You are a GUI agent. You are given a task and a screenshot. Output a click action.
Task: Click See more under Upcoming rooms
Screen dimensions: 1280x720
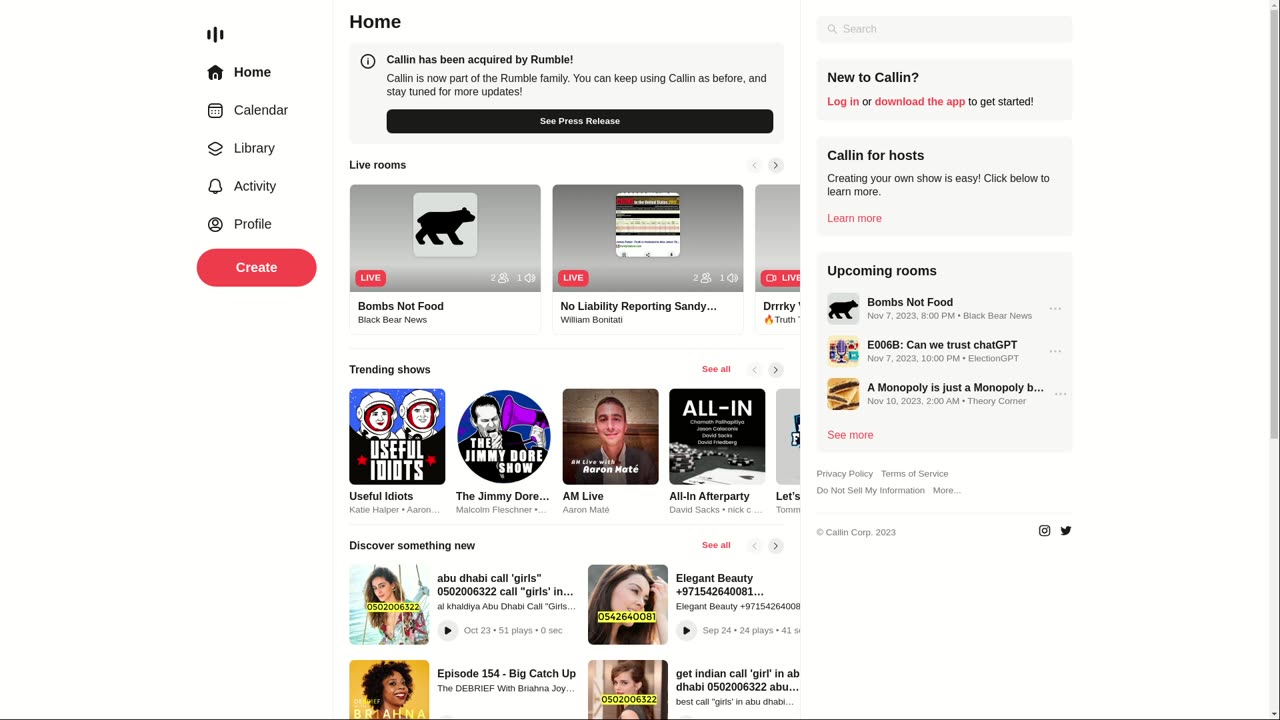click(x=850, y=436)
